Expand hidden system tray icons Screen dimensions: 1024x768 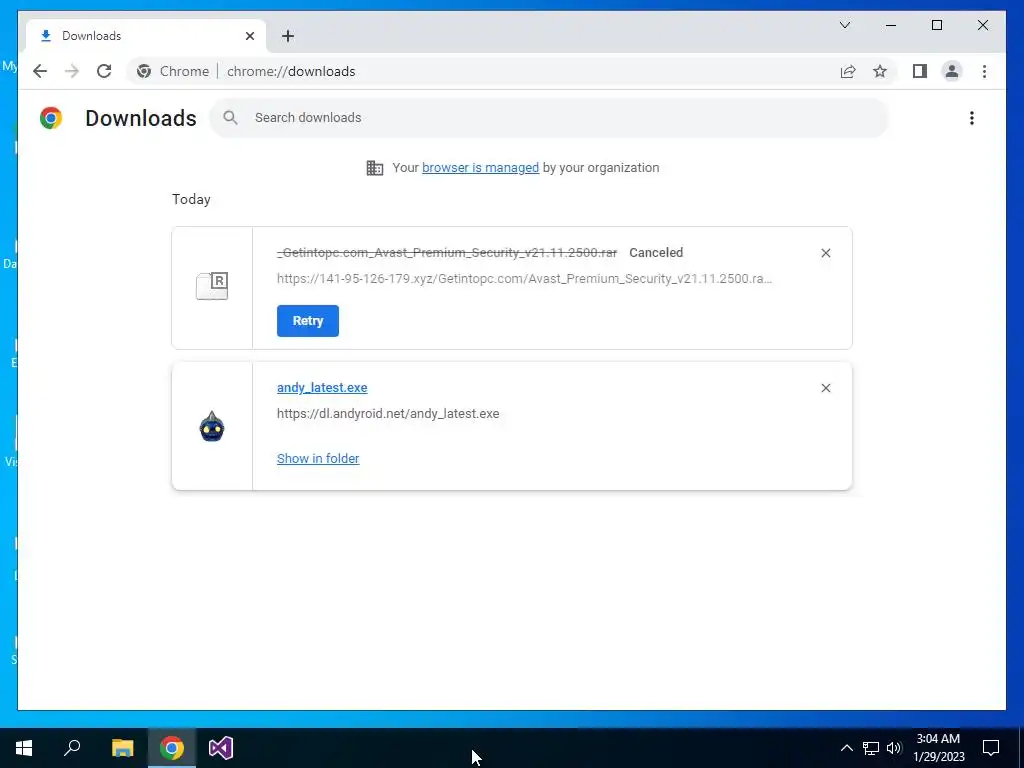tap(846, 748)
